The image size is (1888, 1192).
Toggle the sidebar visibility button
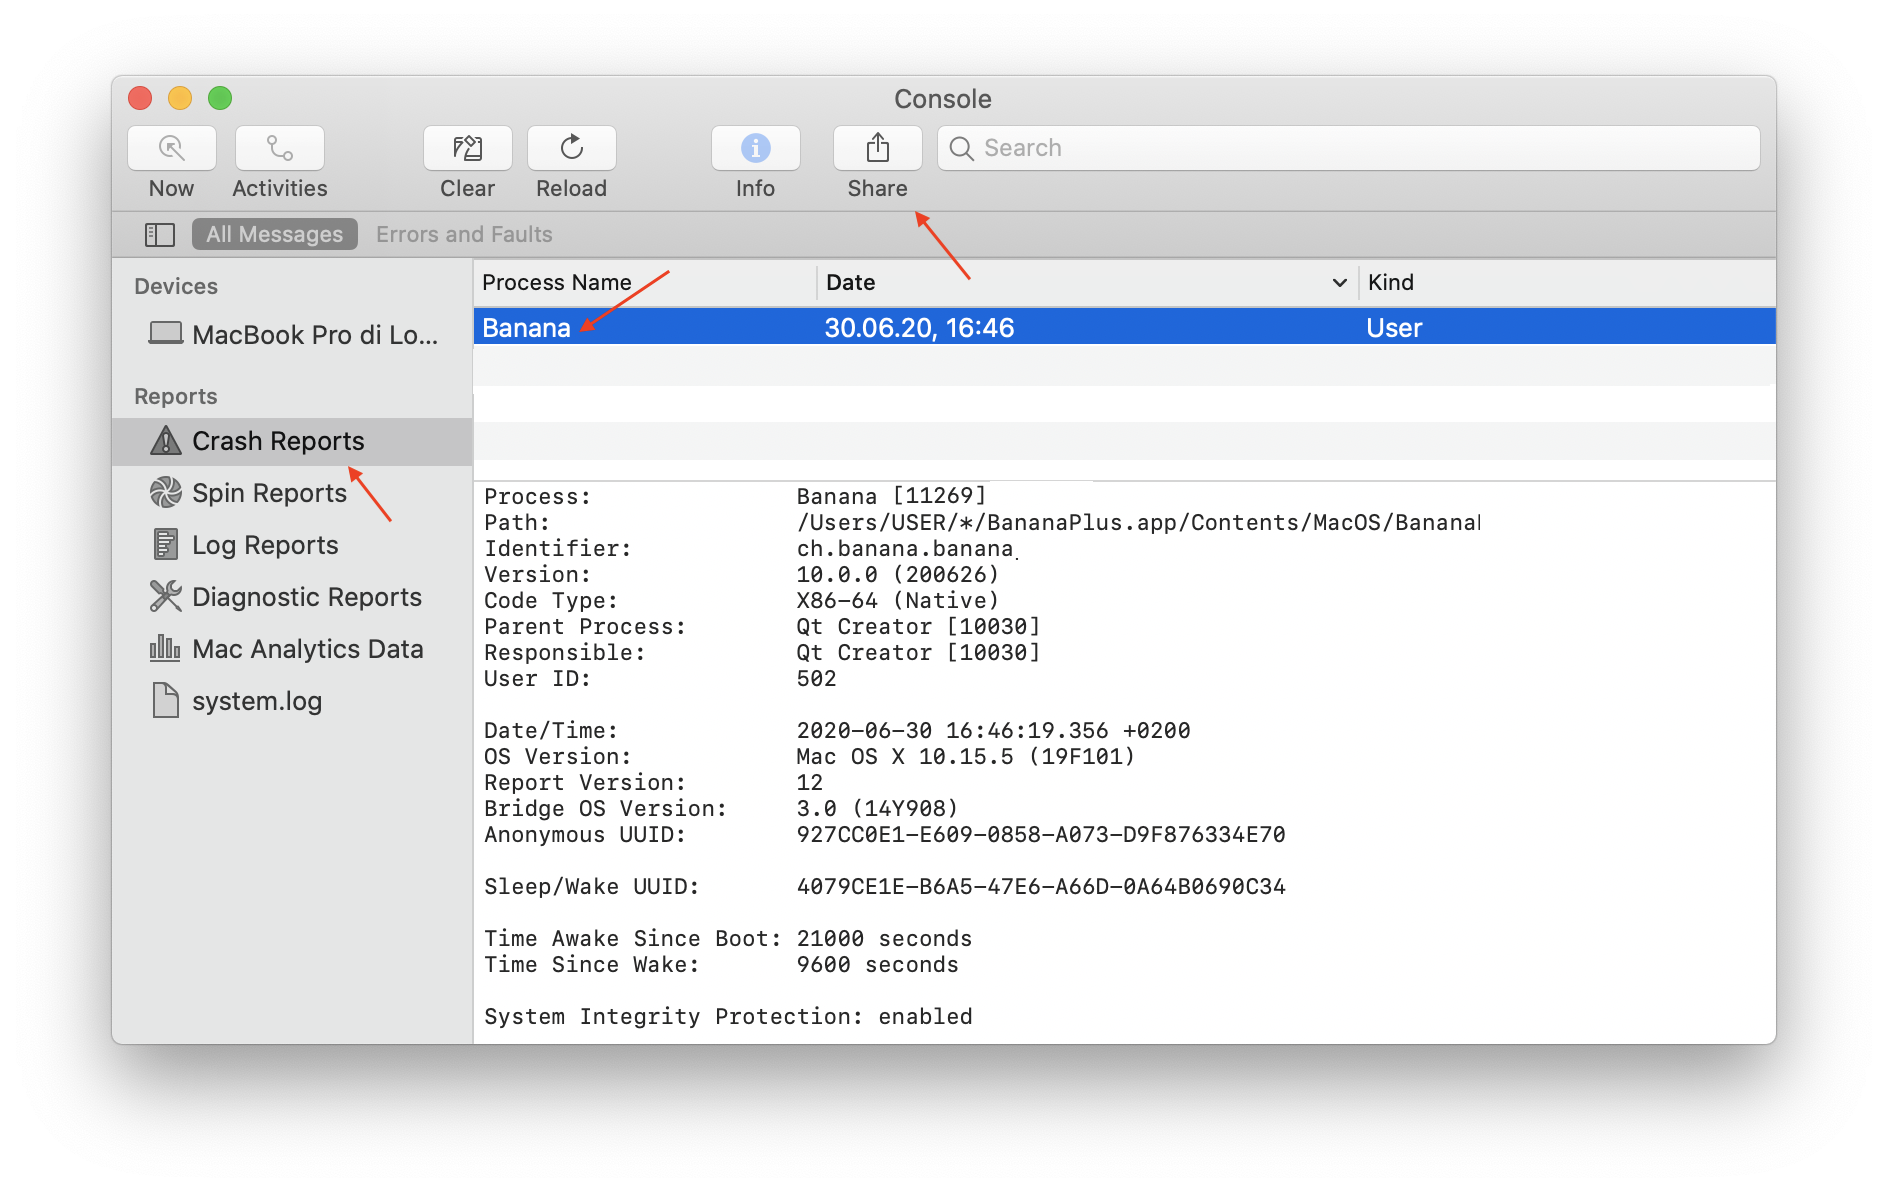158,234
